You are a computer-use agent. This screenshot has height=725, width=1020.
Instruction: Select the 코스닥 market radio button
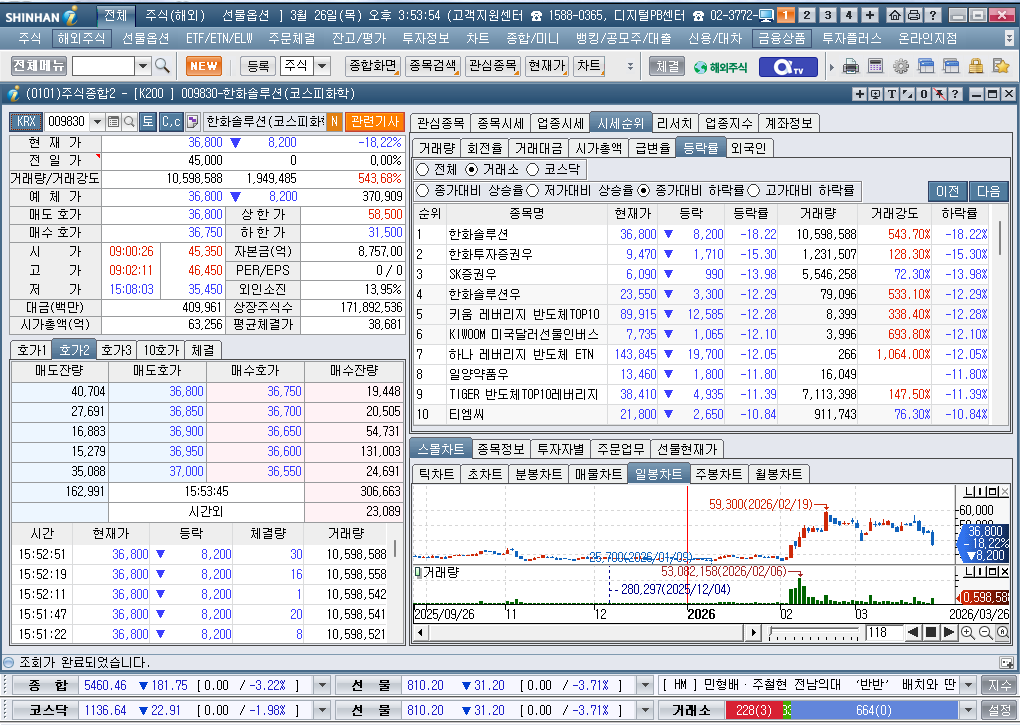coord(532,170)
